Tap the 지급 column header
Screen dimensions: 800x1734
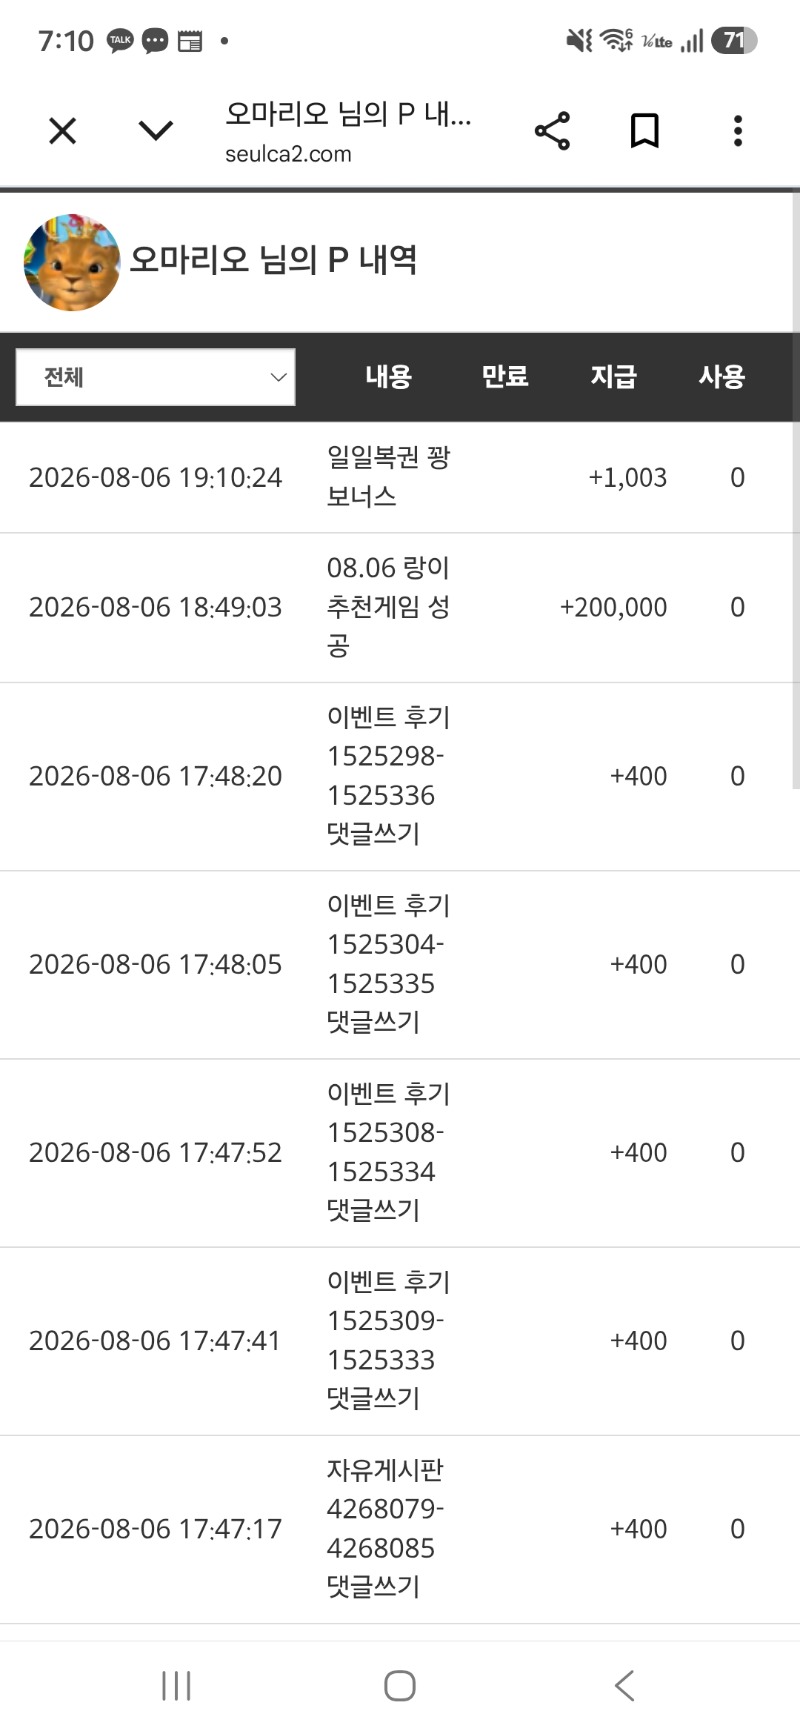click(613, 377)
